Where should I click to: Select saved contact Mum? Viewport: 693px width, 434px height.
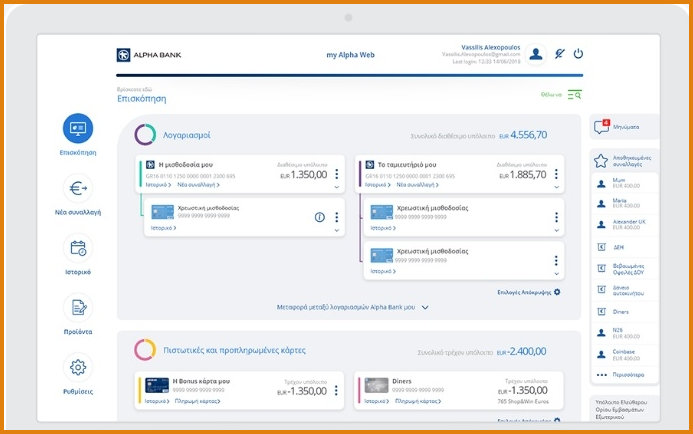pyautogui.click(x=624, y=183)
